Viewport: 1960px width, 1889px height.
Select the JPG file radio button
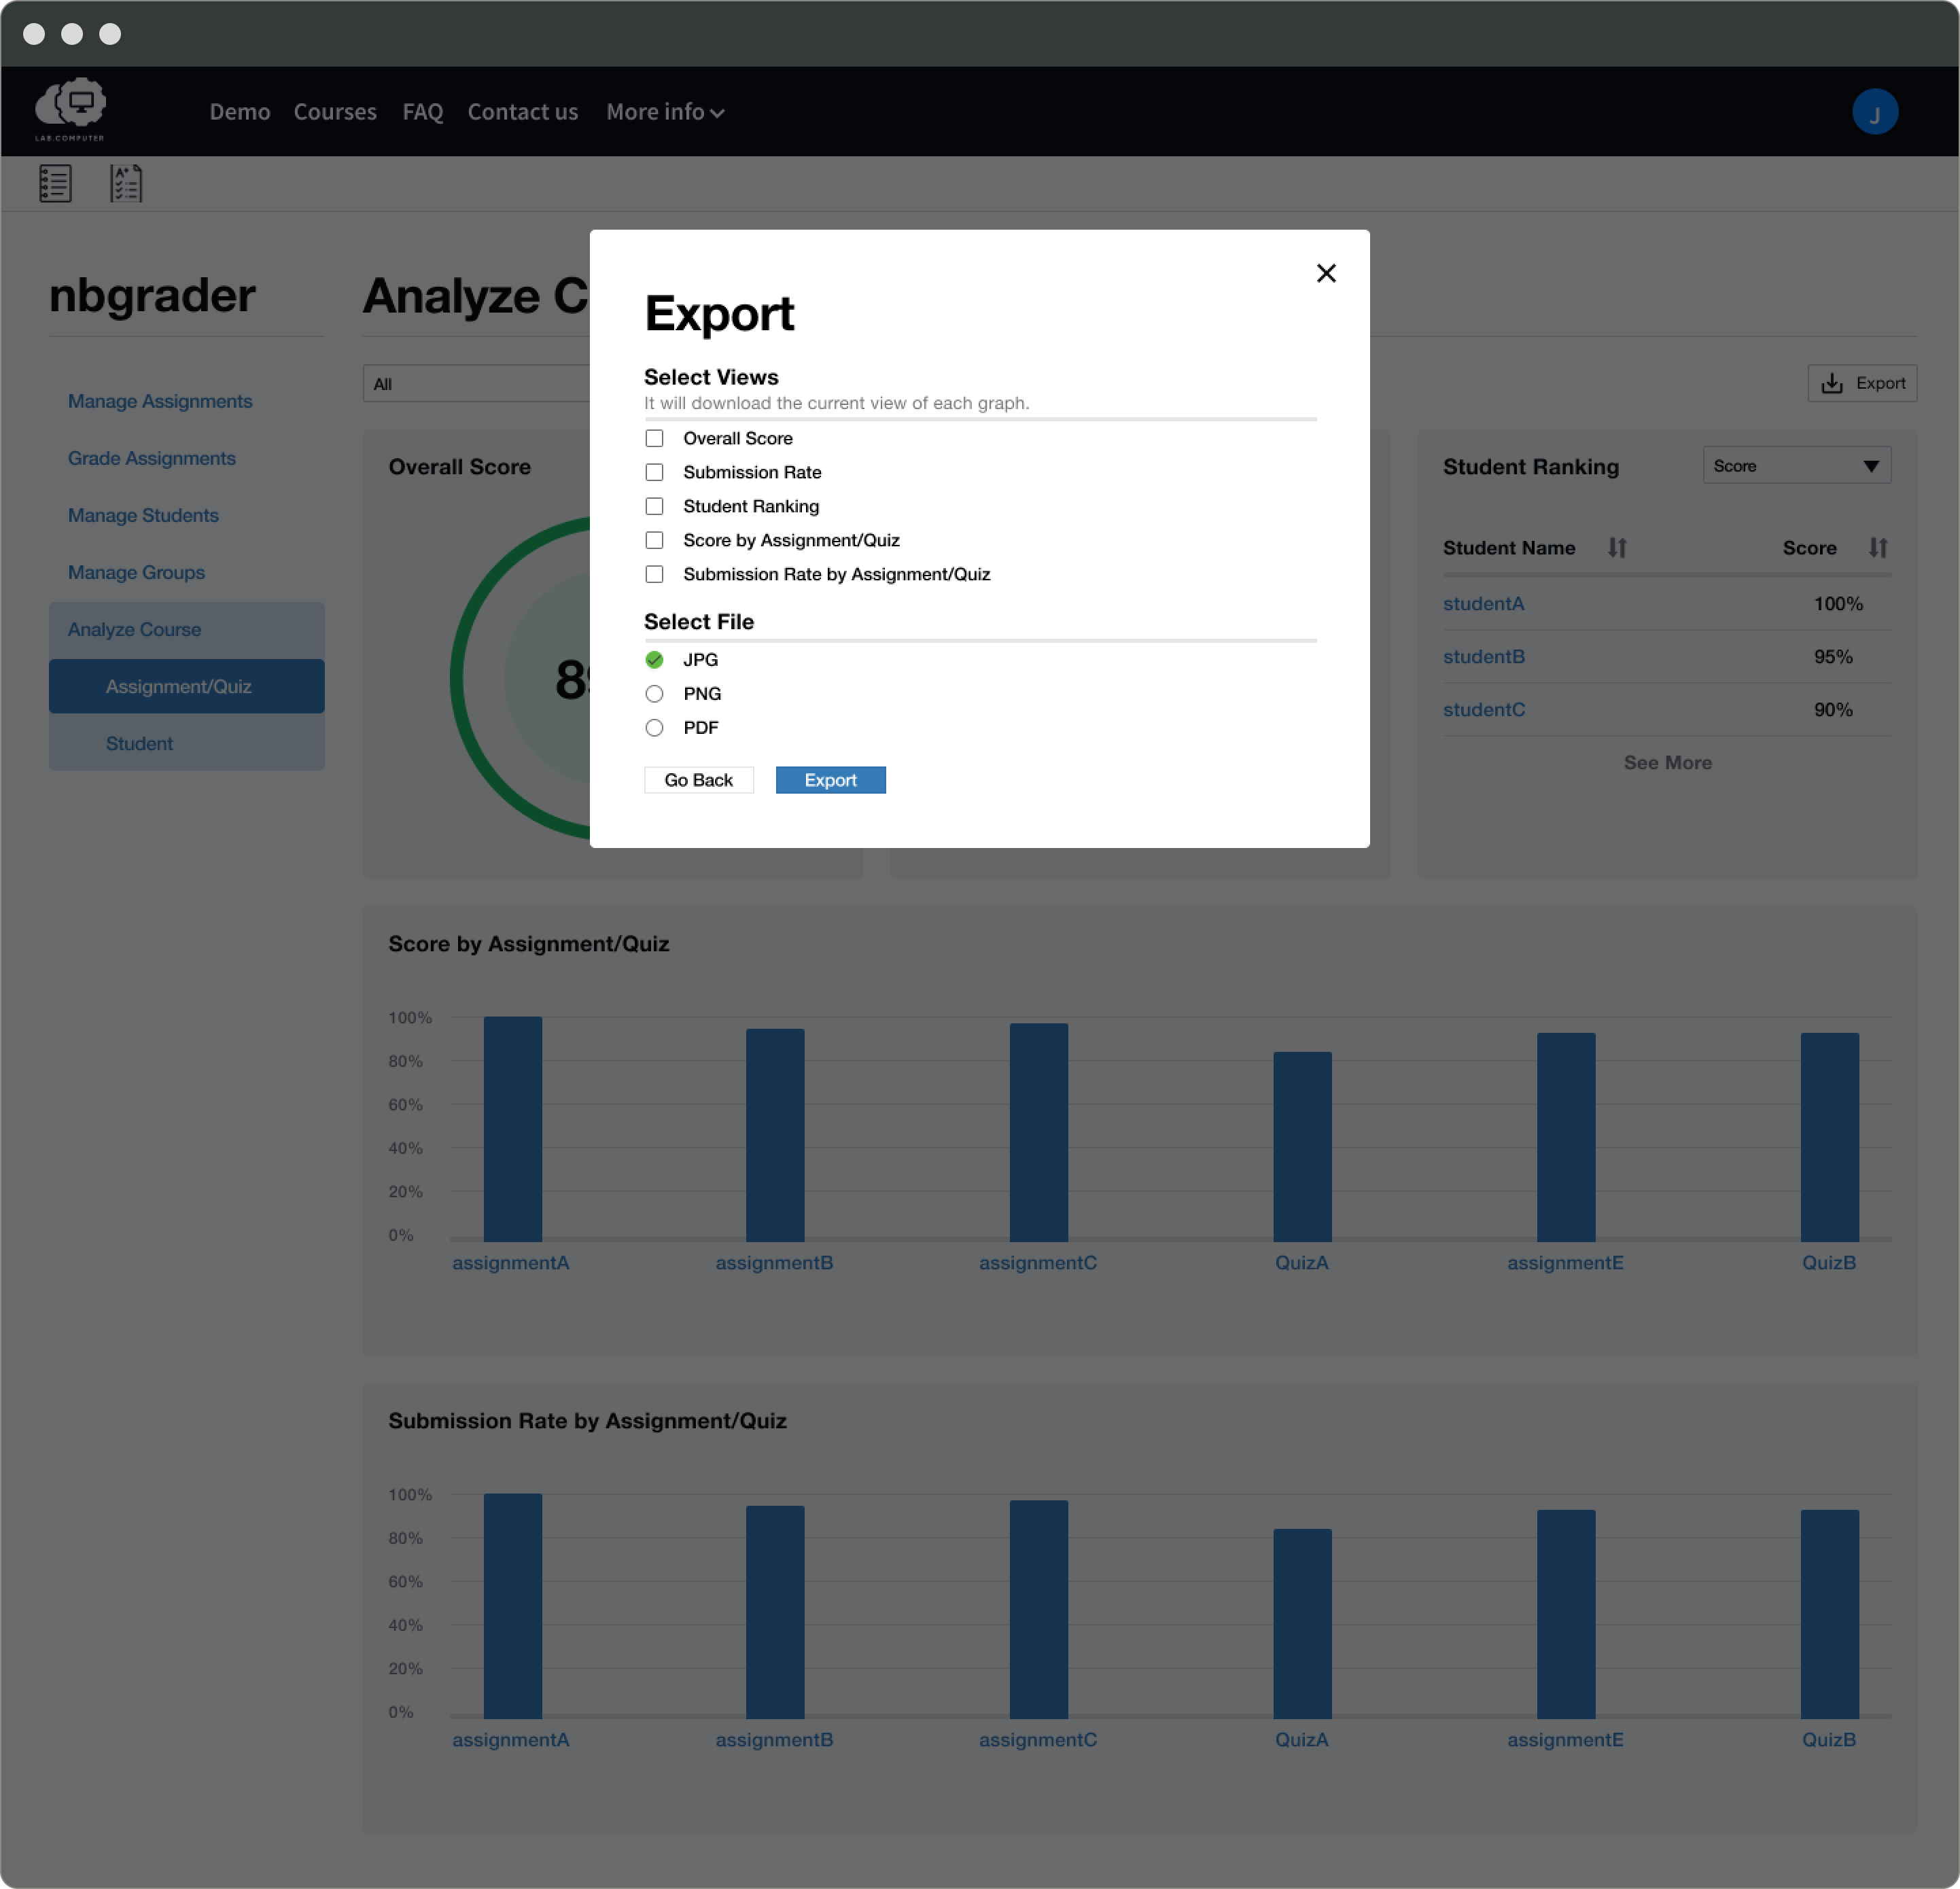coord(654,660)
